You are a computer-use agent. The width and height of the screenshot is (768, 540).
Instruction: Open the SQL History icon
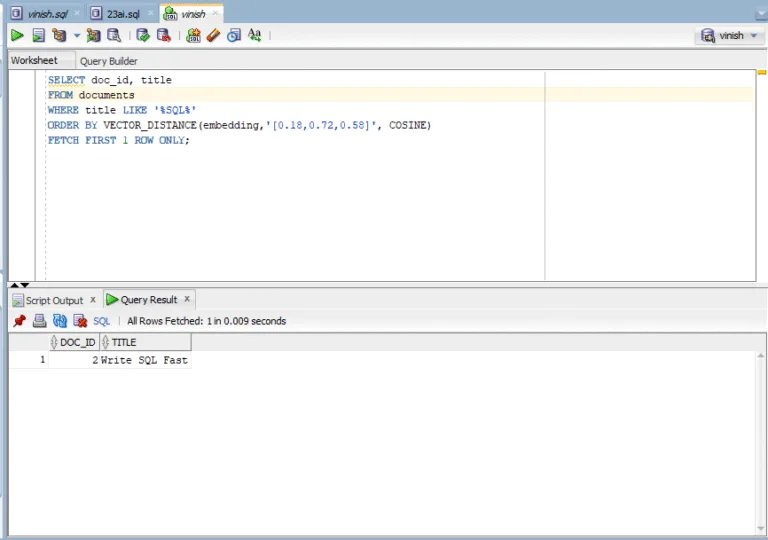coord(234,35)
